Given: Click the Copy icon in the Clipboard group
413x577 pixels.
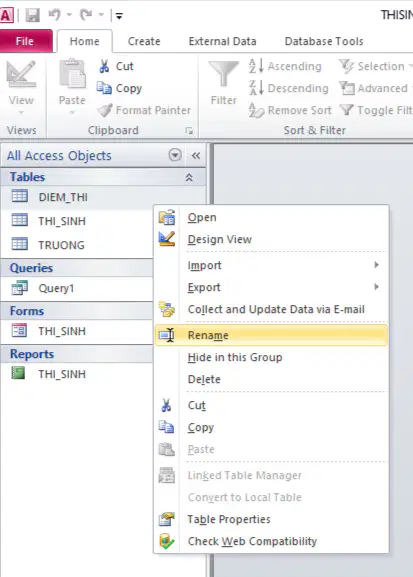Looking at the screenshot, I should click(x=104, y=88).
